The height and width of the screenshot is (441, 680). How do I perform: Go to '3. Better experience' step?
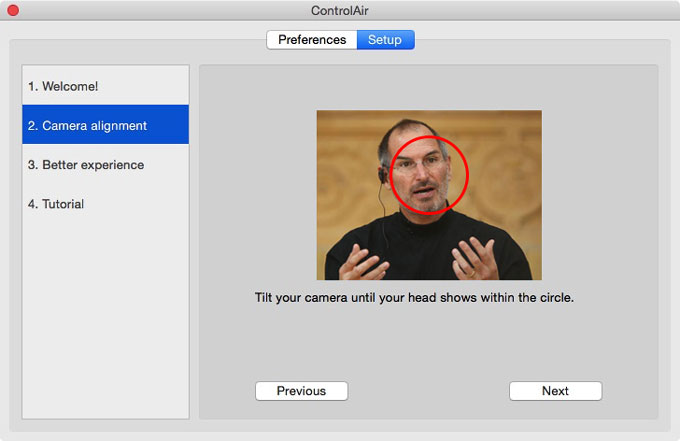105,164
